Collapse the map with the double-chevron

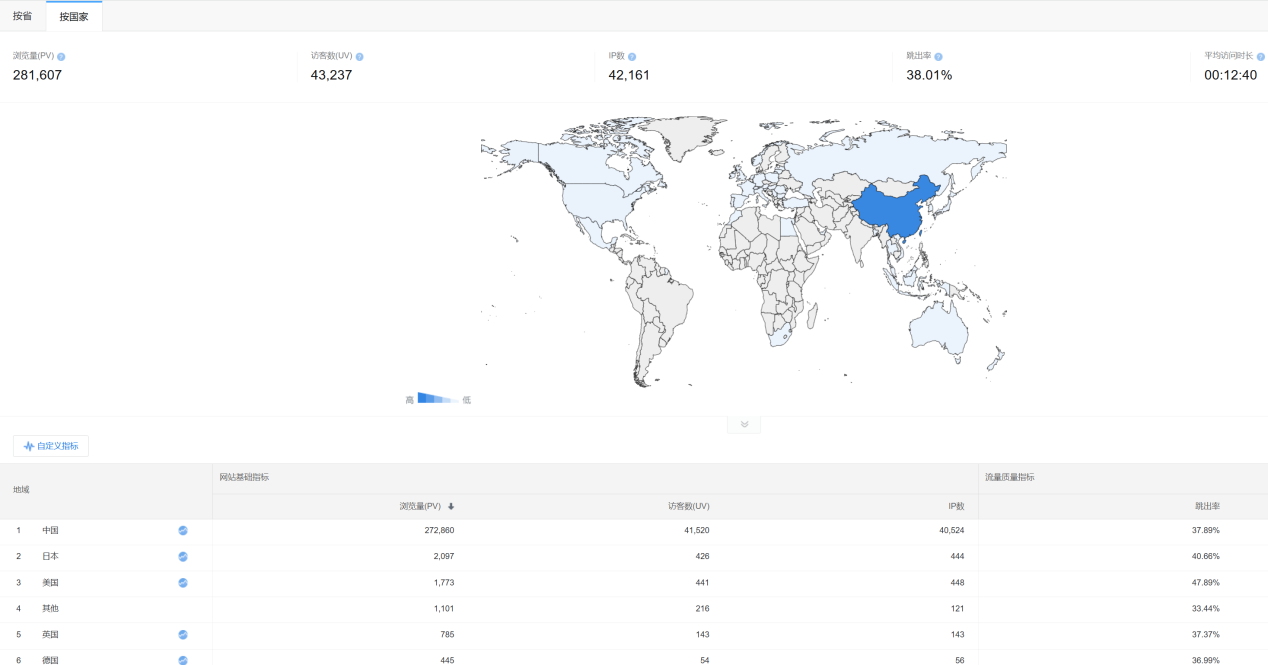[744, 425]
